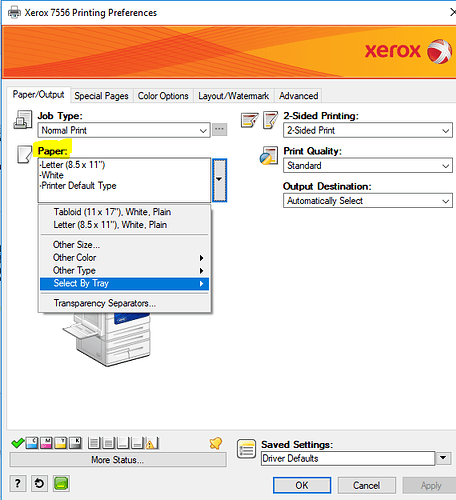Click the first paper tray status icon
The width and height of the screenshot is (456, 500).
(94, 443)
